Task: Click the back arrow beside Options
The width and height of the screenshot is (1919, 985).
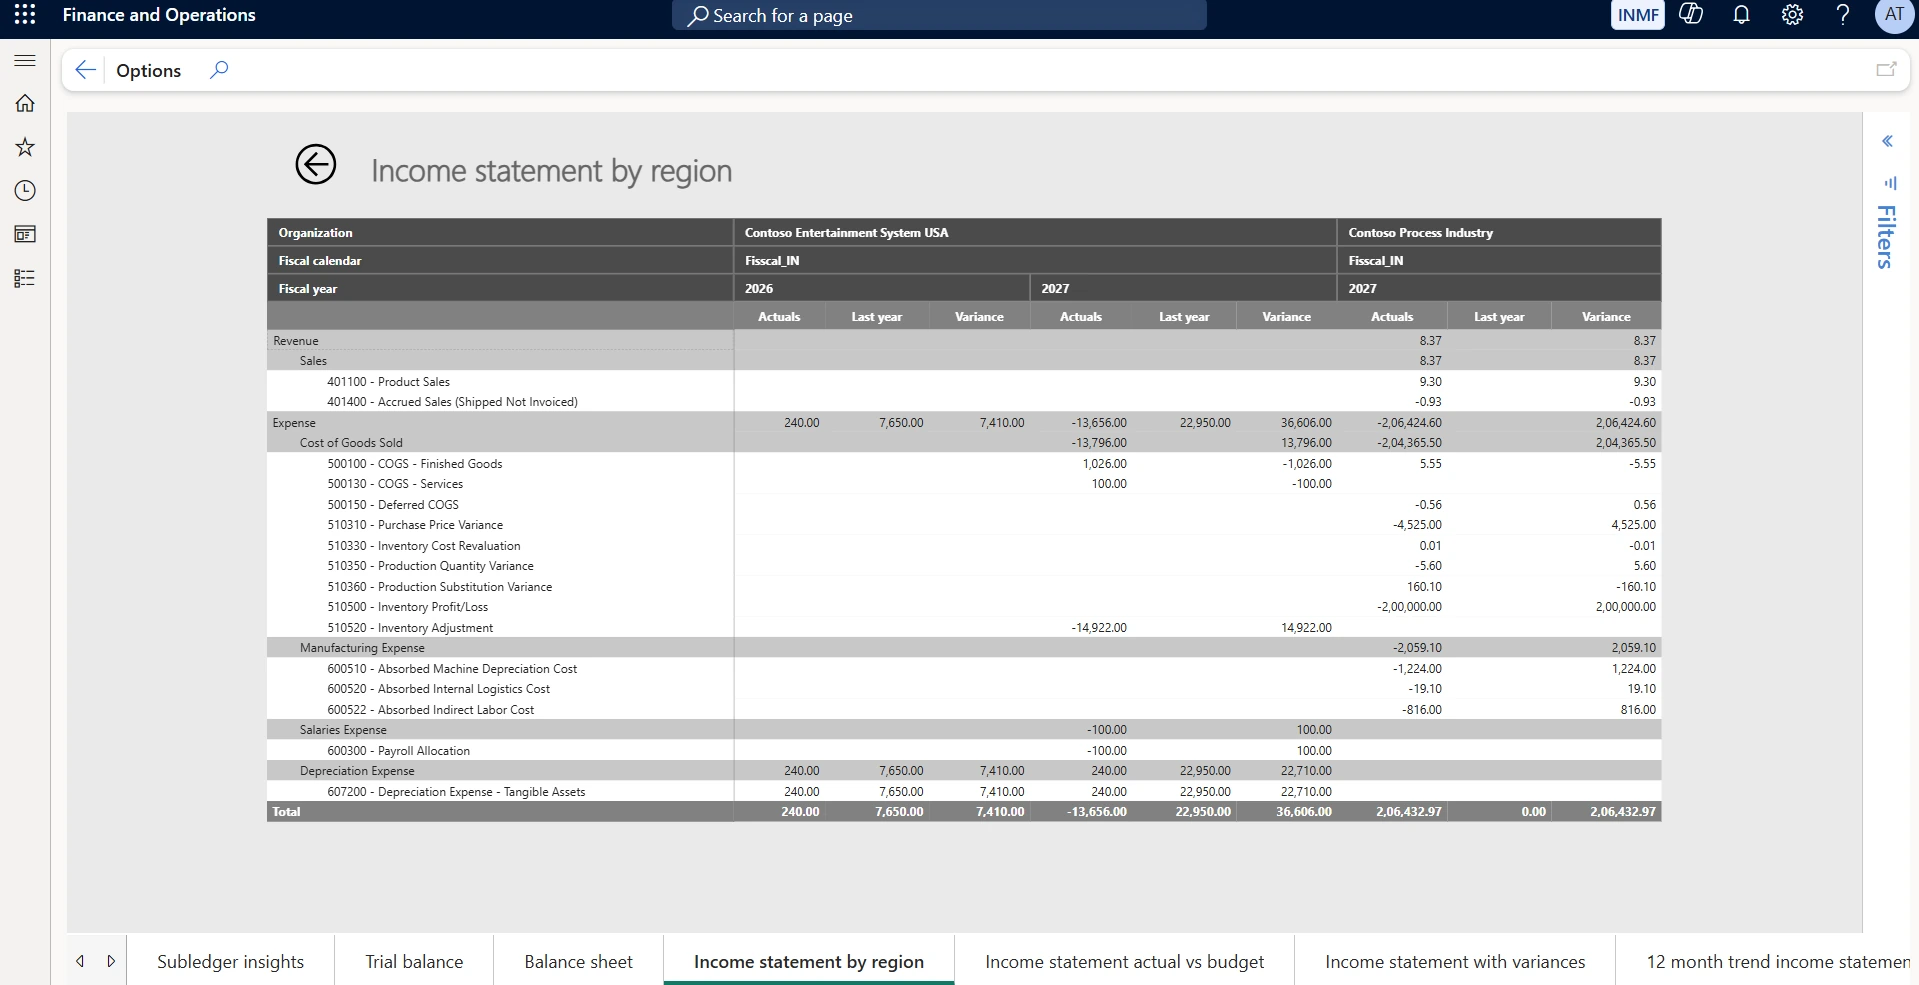Action: [86, 70]
